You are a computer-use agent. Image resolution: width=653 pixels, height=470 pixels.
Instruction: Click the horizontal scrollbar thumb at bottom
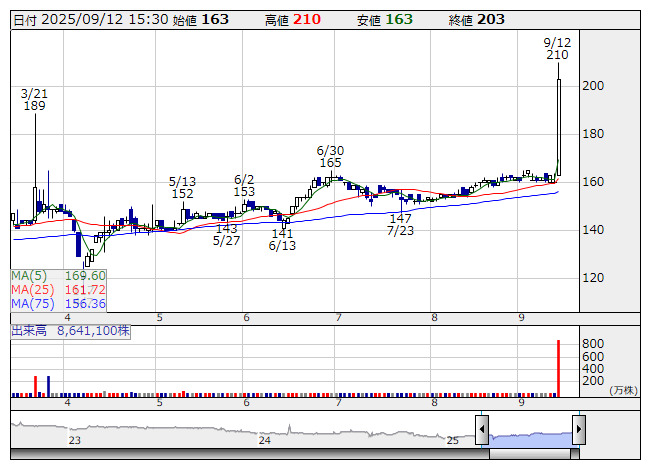(x=530, y=454)
